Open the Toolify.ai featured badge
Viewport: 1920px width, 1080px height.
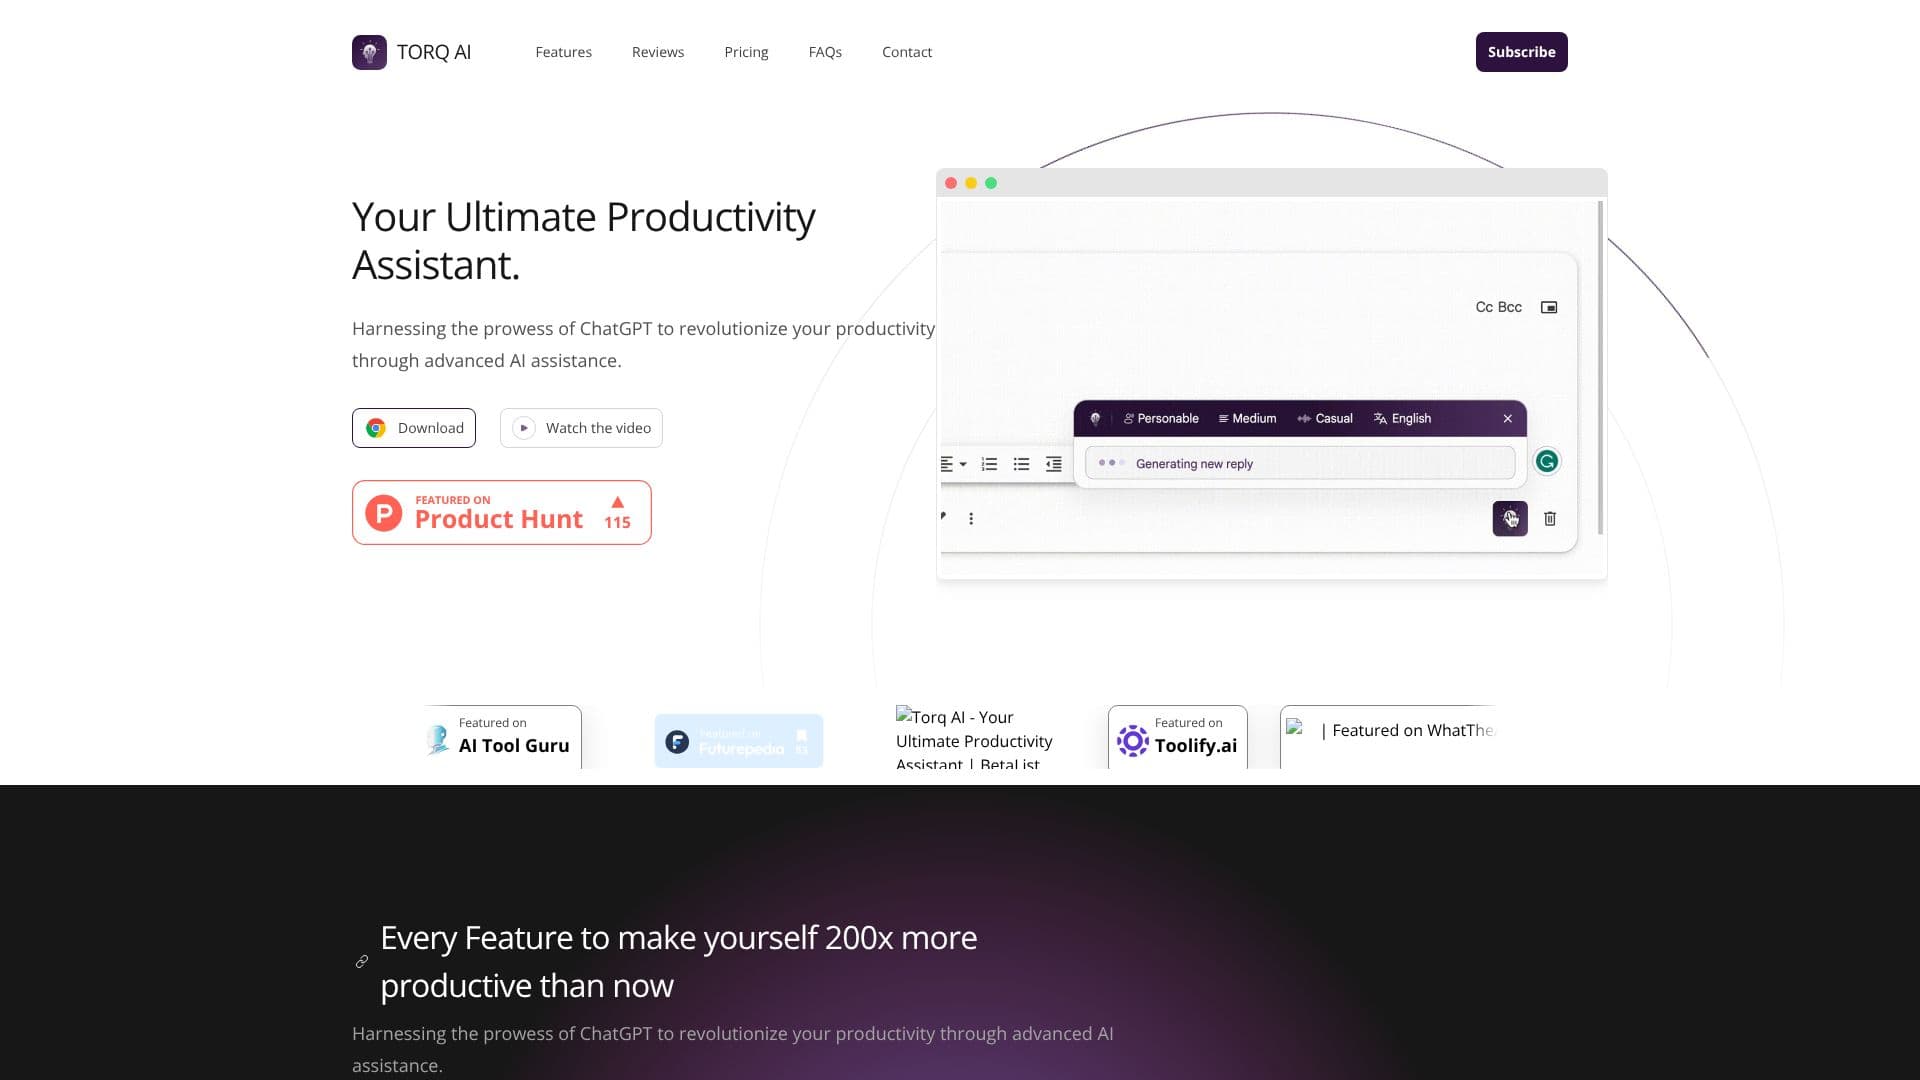pos(1177,737)
